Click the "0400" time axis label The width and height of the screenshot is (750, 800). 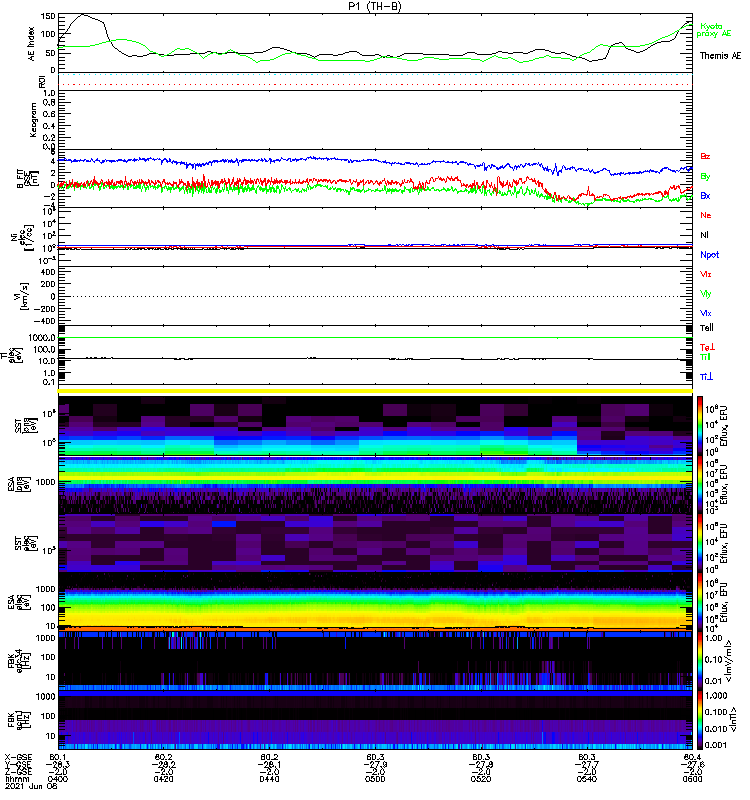click(x=58, y=779)
